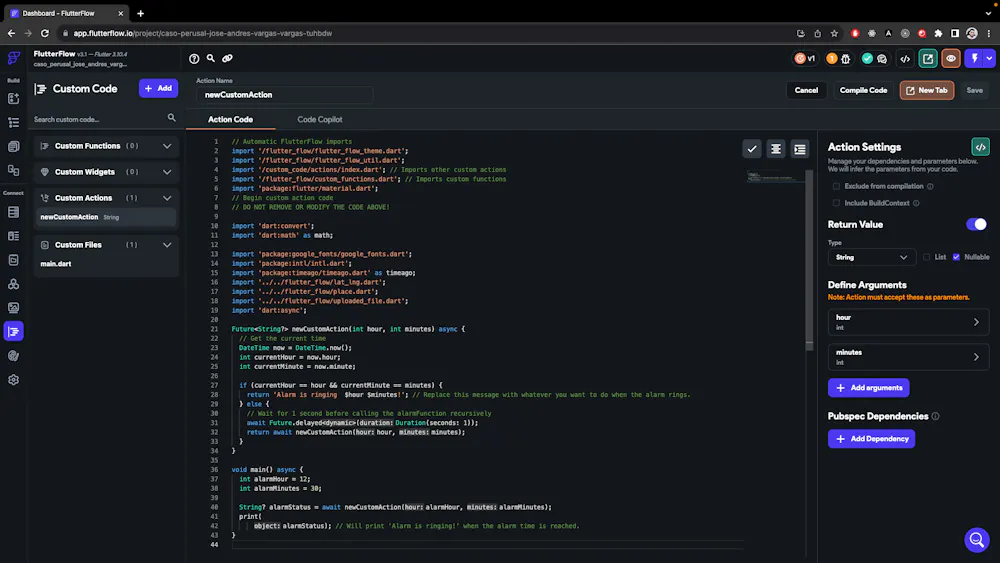Viewport: 1000px width, 563px height.
Task: Open the storyboard icon in left sidebar
Action: click(x=13, y=170)
